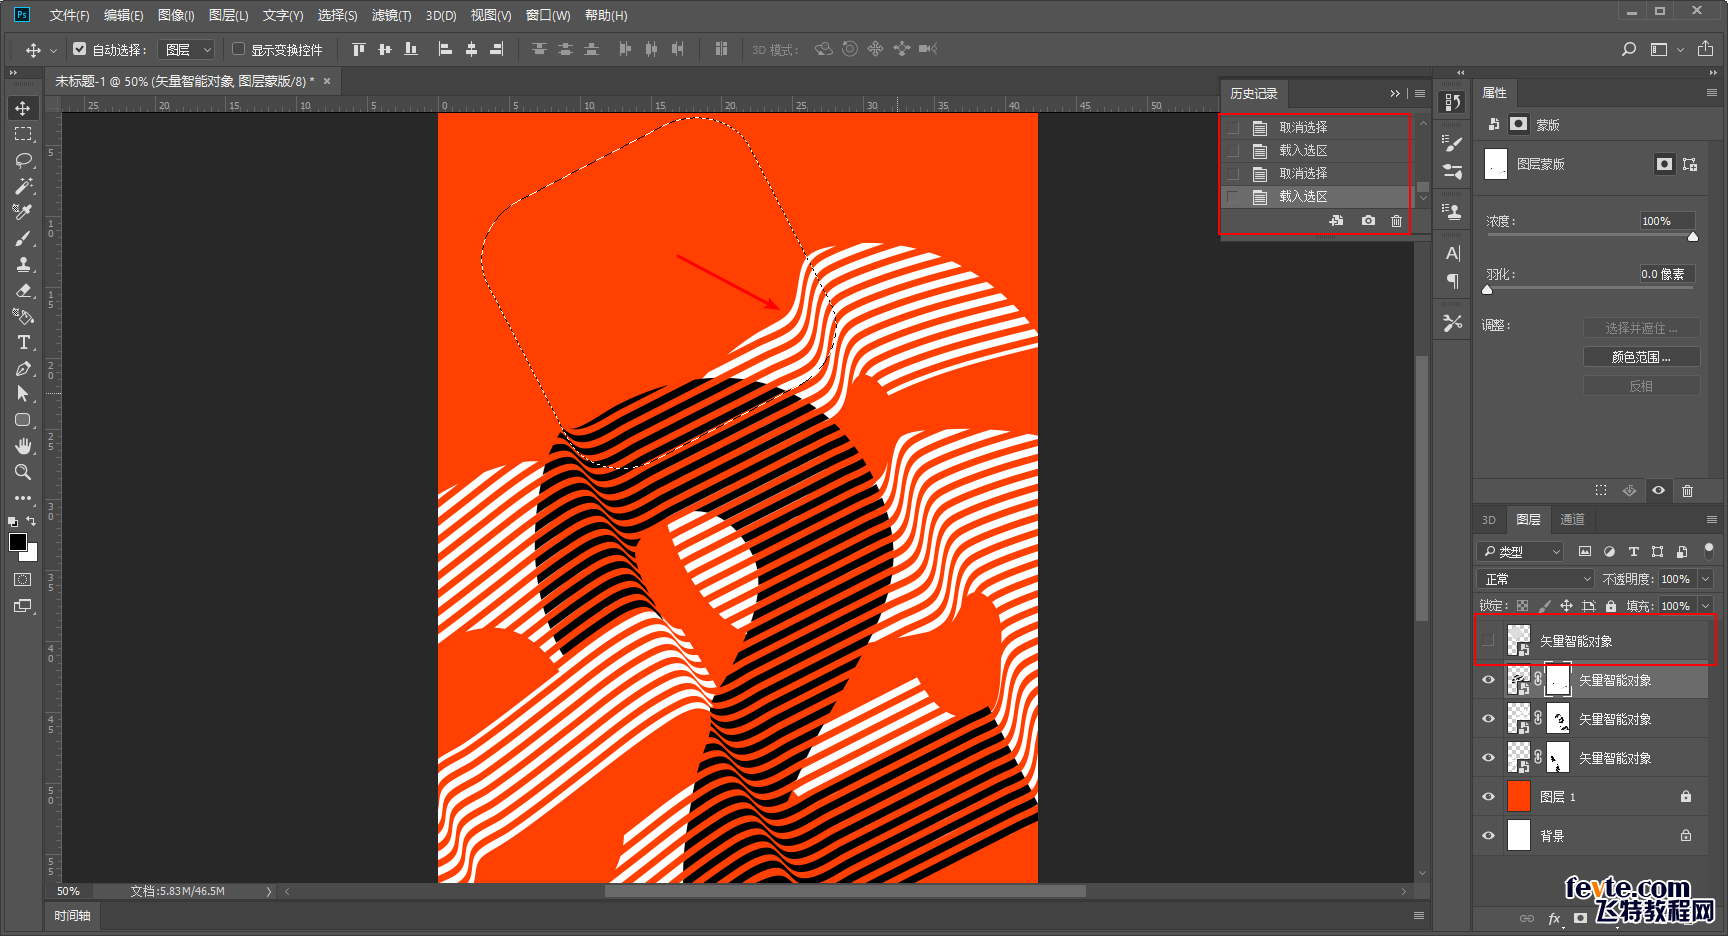Show the hidden top 矢量智能对象 layer
Screen dimensions: 1728x936
coord(1488,641)
